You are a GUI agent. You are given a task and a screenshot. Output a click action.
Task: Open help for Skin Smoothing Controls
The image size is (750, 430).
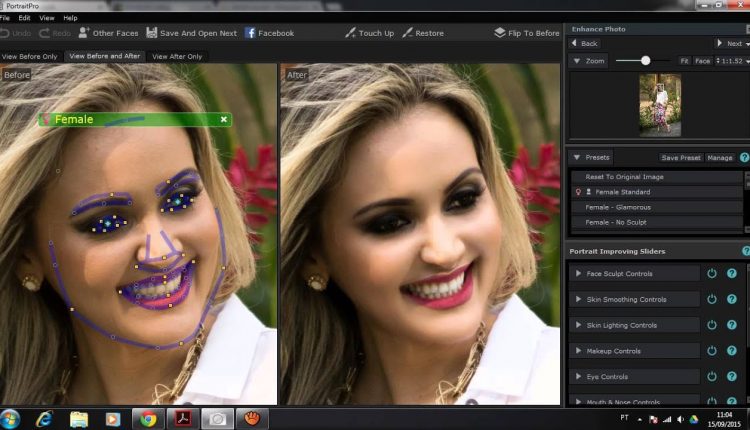click(732, 299)
